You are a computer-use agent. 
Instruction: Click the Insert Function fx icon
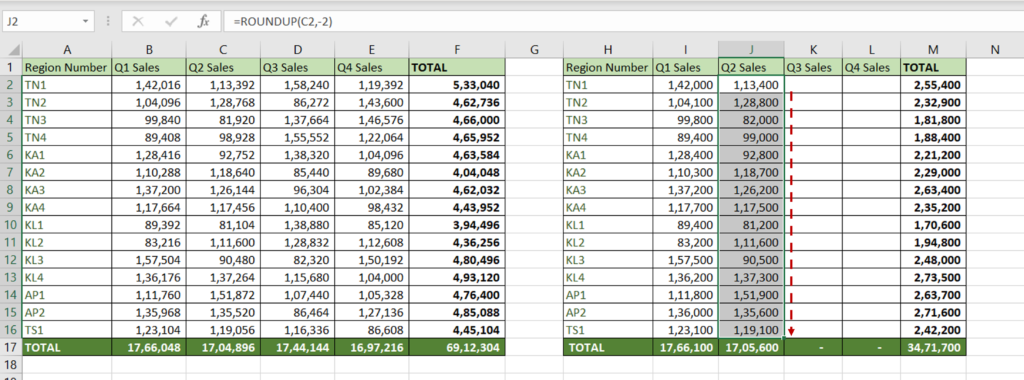(204, 22)
